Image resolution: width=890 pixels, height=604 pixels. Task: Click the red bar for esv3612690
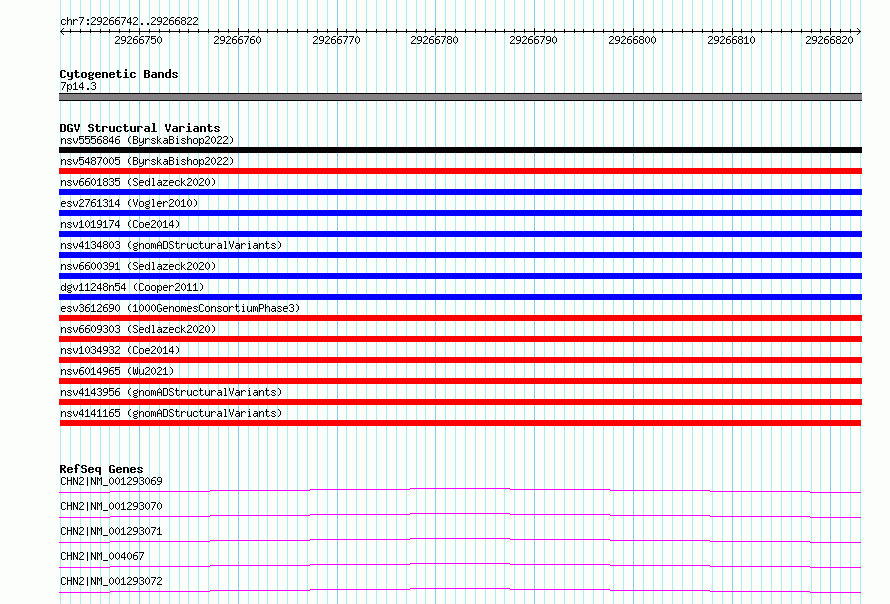pyautogui.click(x=460, y=318)
